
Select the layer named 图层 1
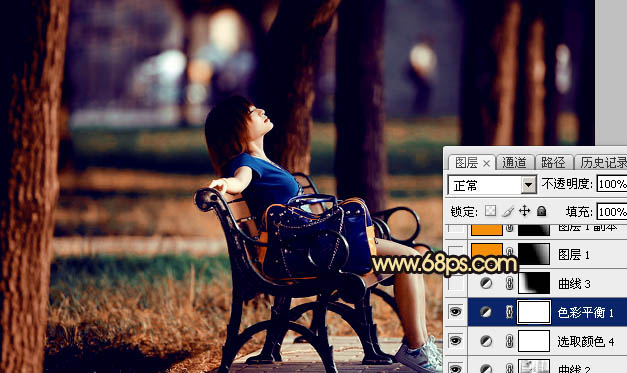(x=573, y=254)
